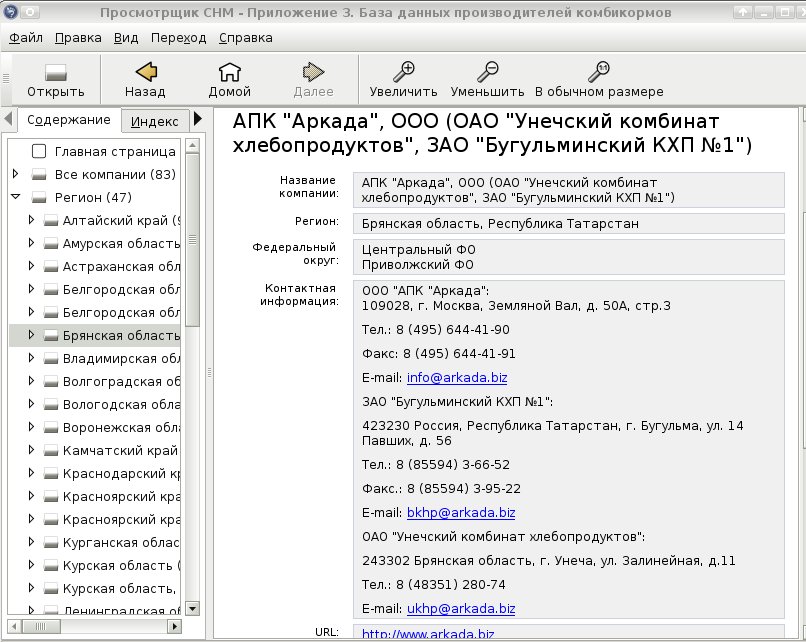Image resolution: width=806 pixels, height=642 pixels.
Task: Switch to the Содержание tab
Action: pyautogui.click(x=69, y=120)
